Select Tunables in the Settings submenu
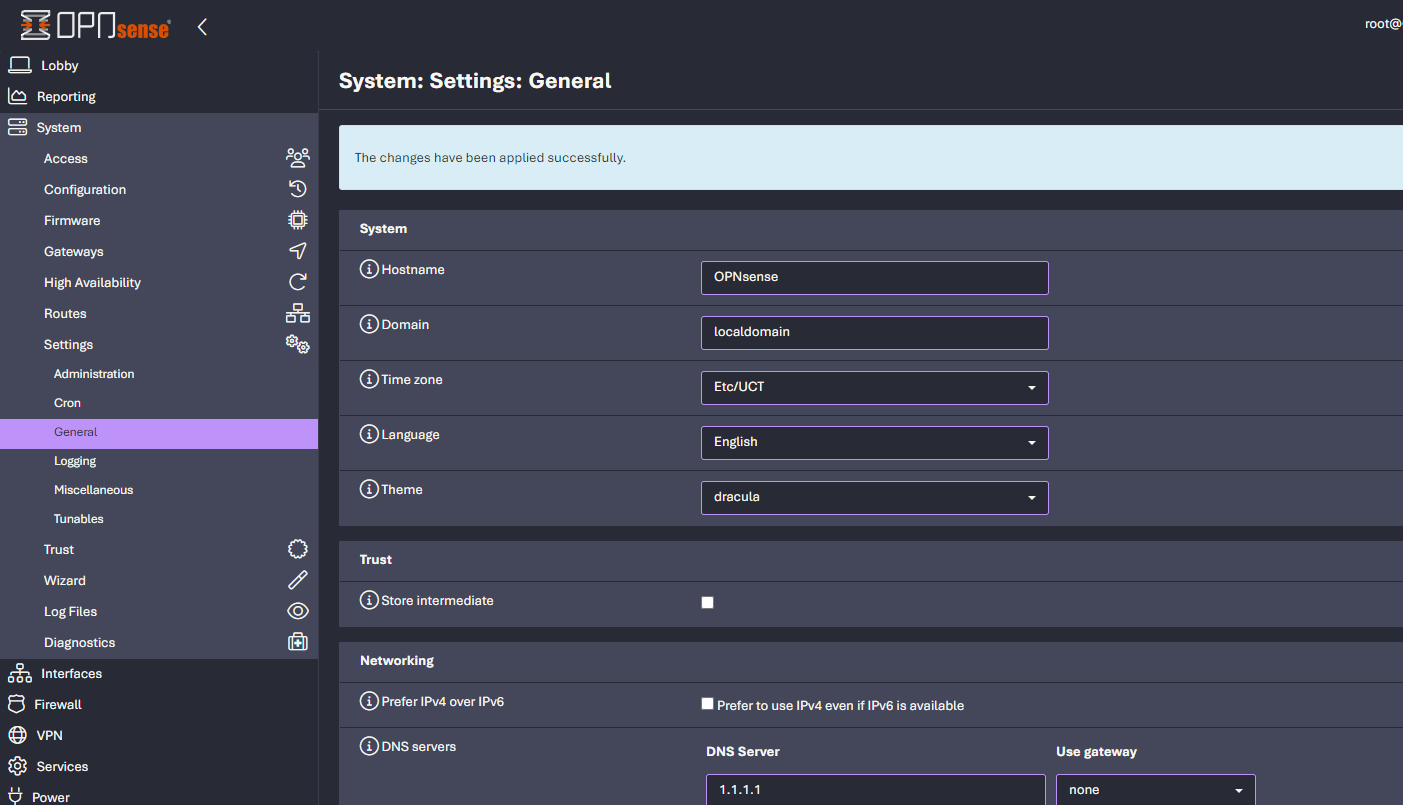Viewport: 1403px width, 805px height. [x=79, y=519]
